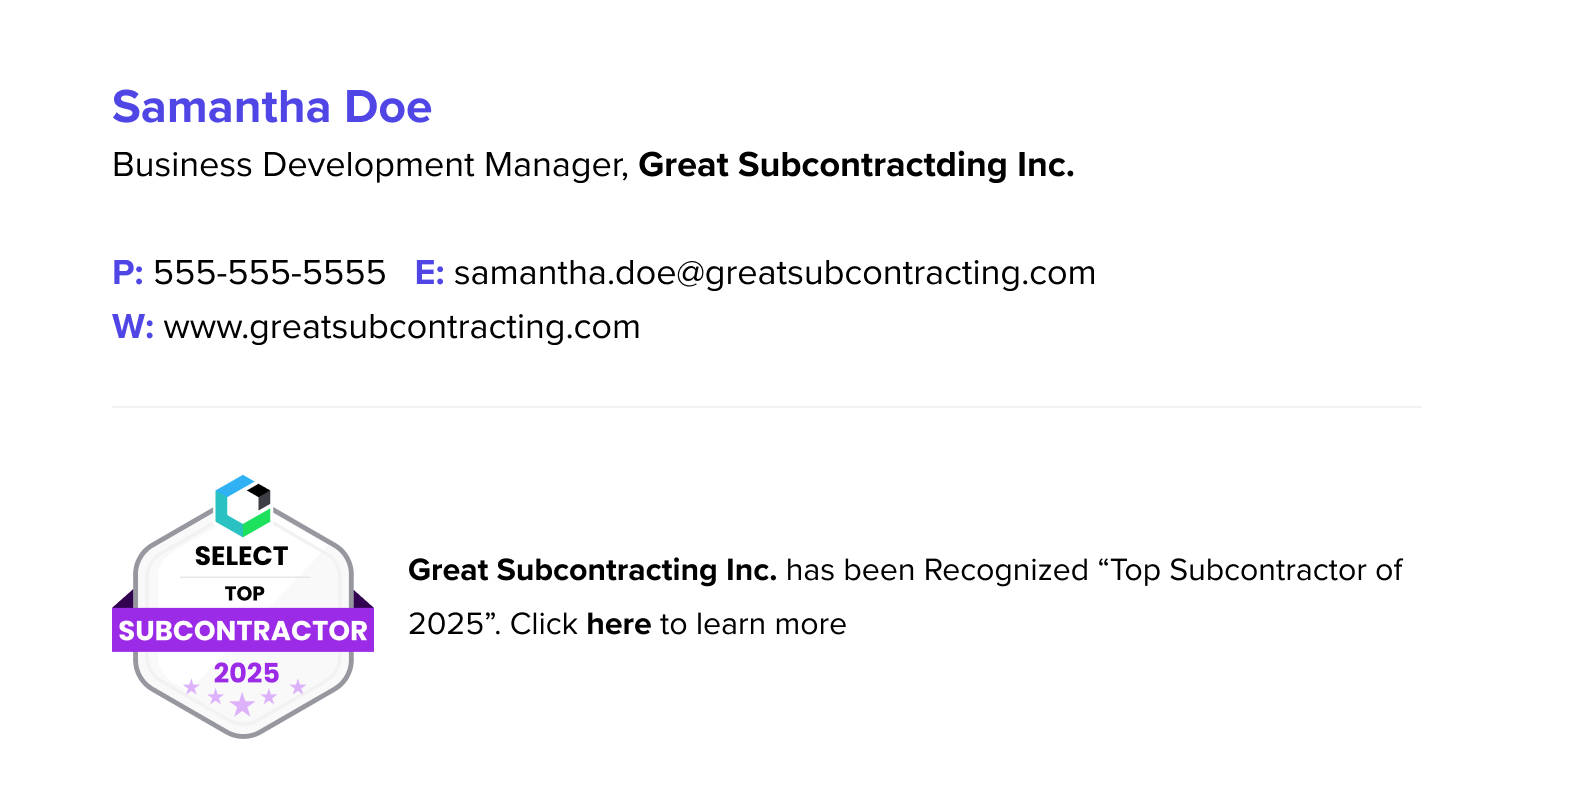Open the www.greatsubcontracting.com website link
The image size is (1582, 796).
(x=401, y=327)
